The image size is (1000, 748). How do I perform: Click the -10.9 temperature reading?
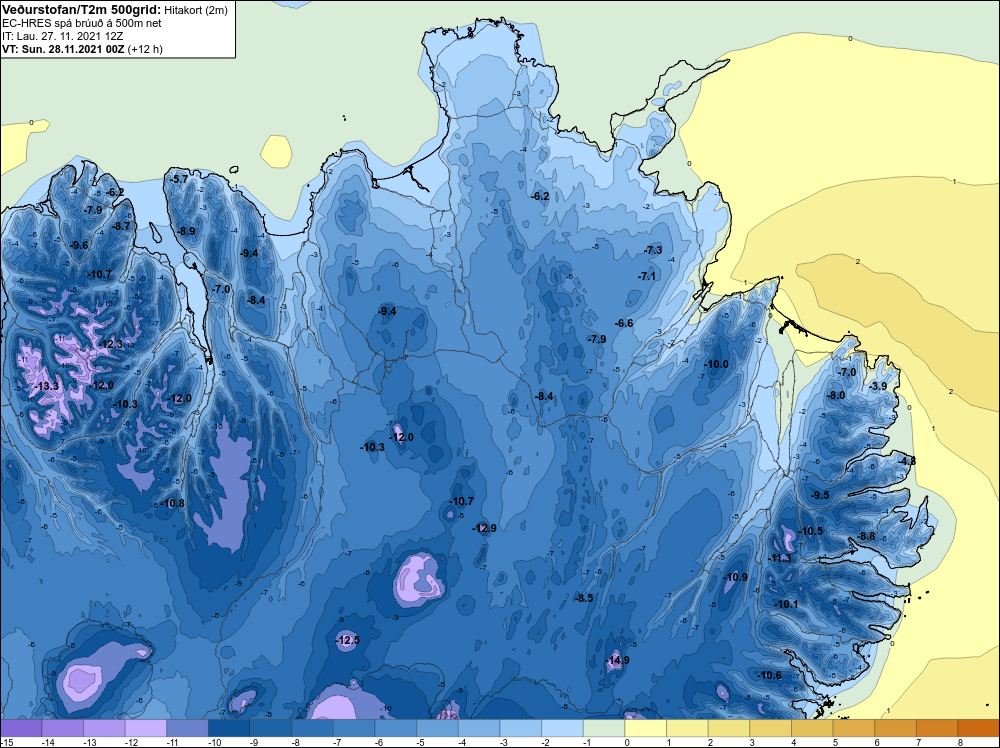pos(737,577)
